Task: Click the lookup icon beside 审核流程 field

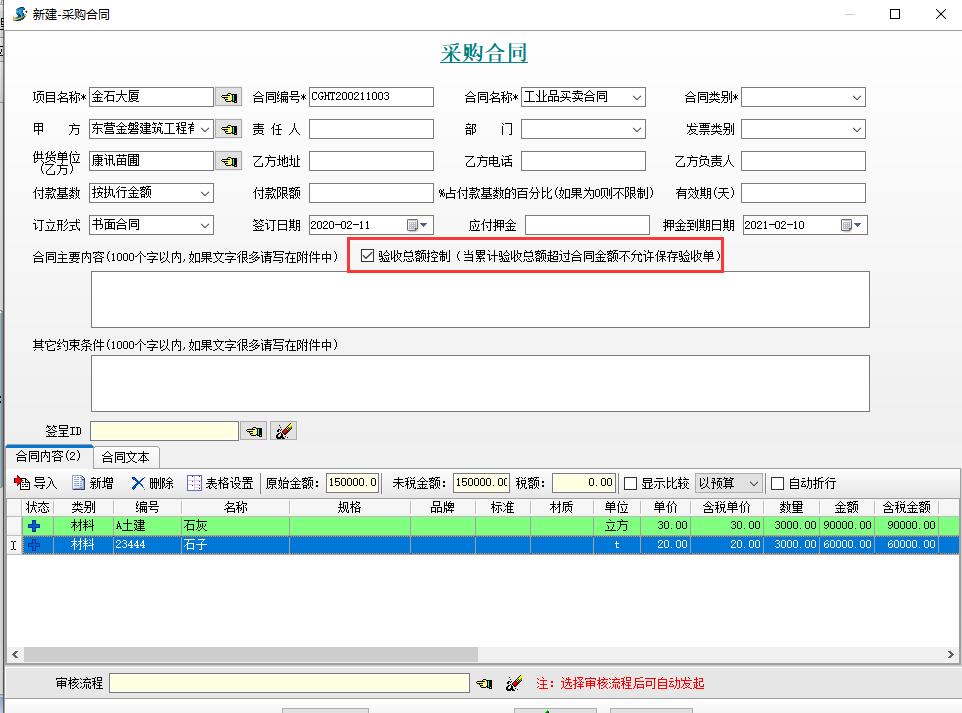Action: (484, 683)
